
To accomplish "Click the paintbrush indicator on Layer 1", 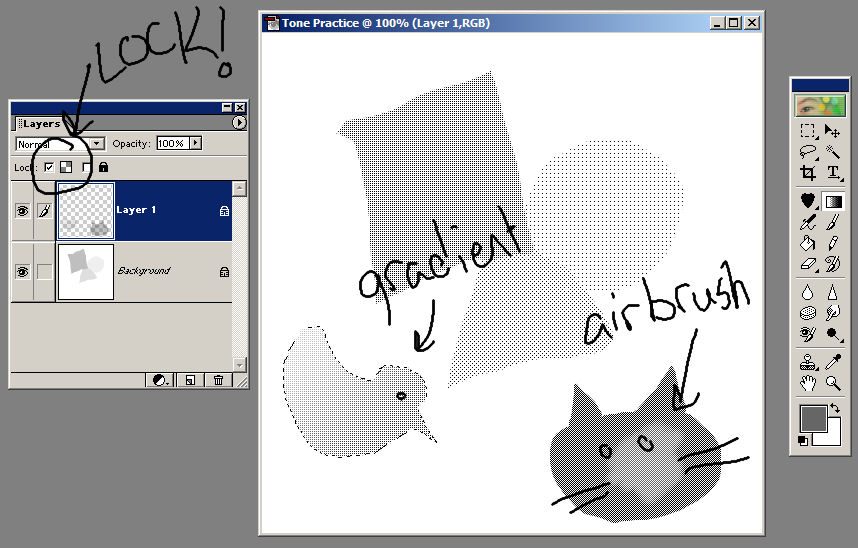I will click(45, 211).
